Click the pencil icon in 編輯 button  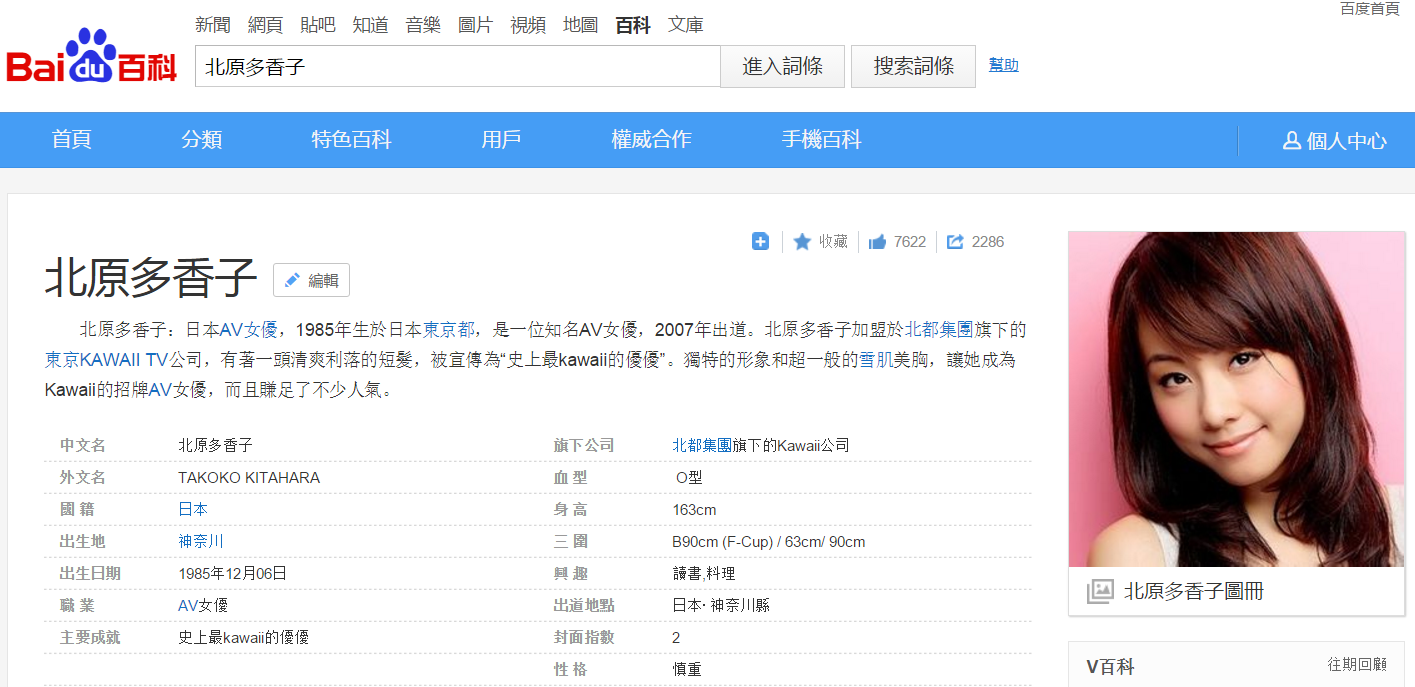tap(292, 280)
